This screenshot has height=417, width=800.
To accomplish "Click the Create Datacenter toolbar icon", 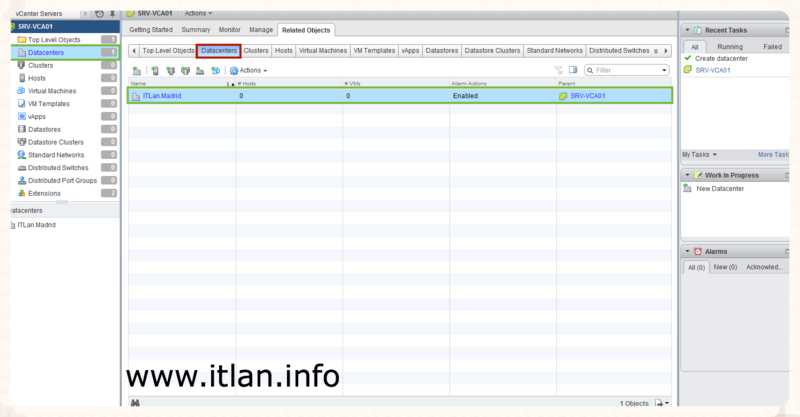I will (137, 71).
